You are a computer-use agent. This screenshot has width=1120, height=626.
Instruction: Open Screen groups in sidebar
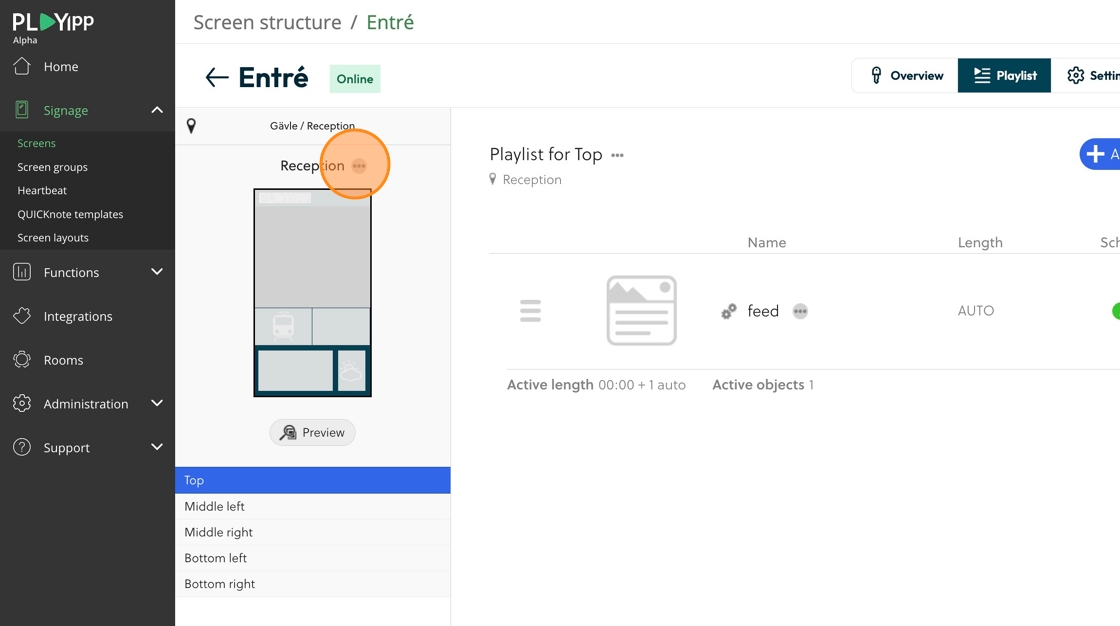pyautogui.click(x=53, y=167)
